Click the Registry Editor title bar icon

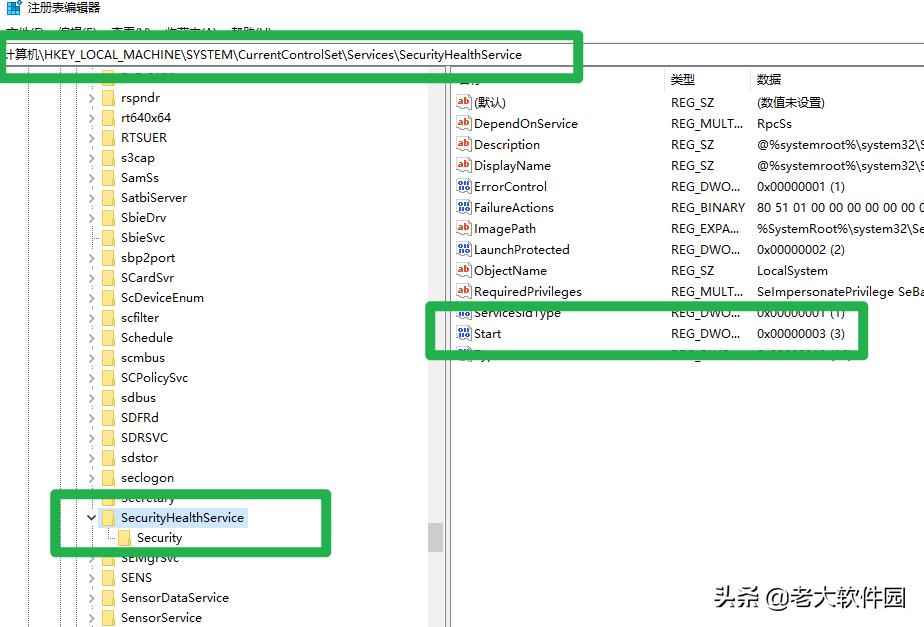pyautogui.click(x=14, y=8)
